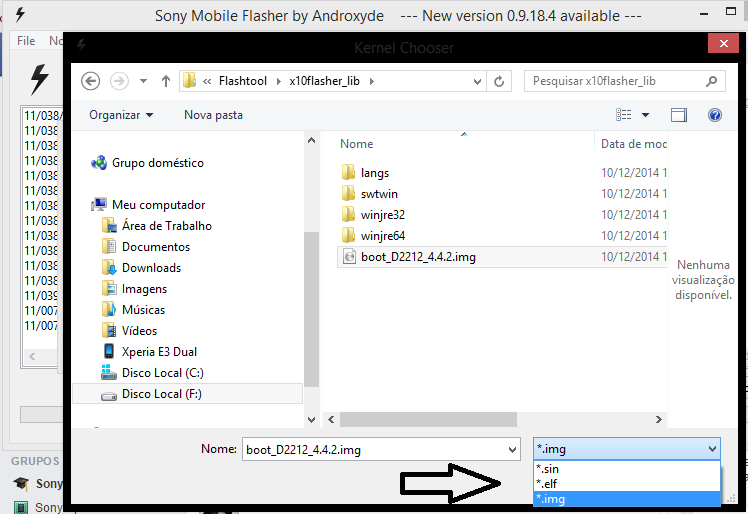Click the Grupo doméstico homegroup icon

tap(99, 163)
